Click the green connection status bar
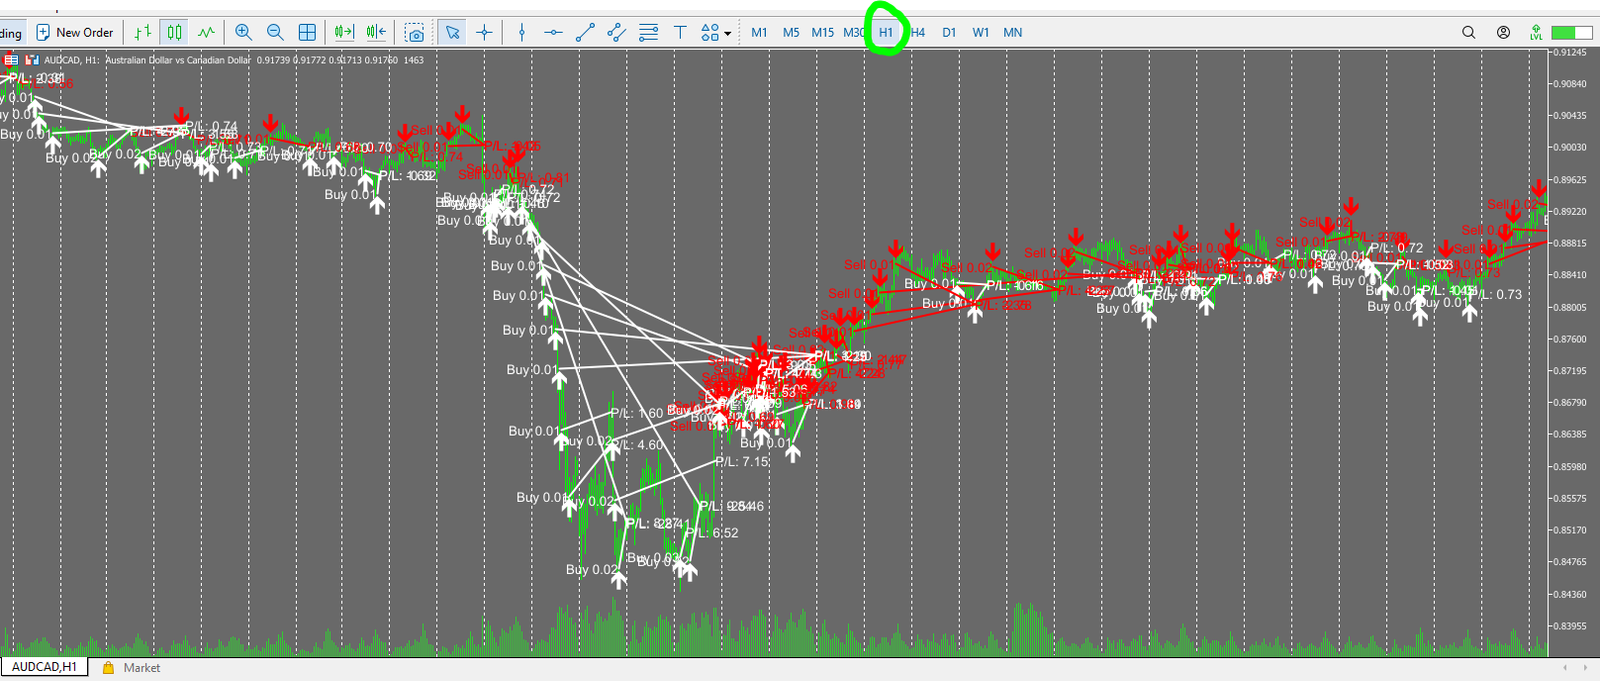 (x=1571, y=33)
